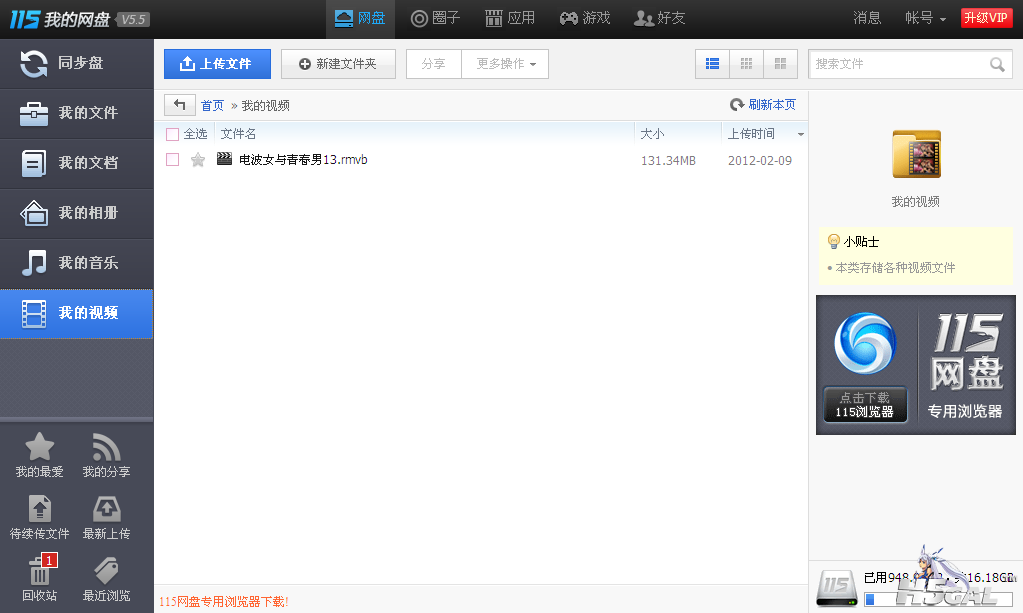
Task: Open the file 电波女与青春男13.rmvb
Action: point(303,160)
